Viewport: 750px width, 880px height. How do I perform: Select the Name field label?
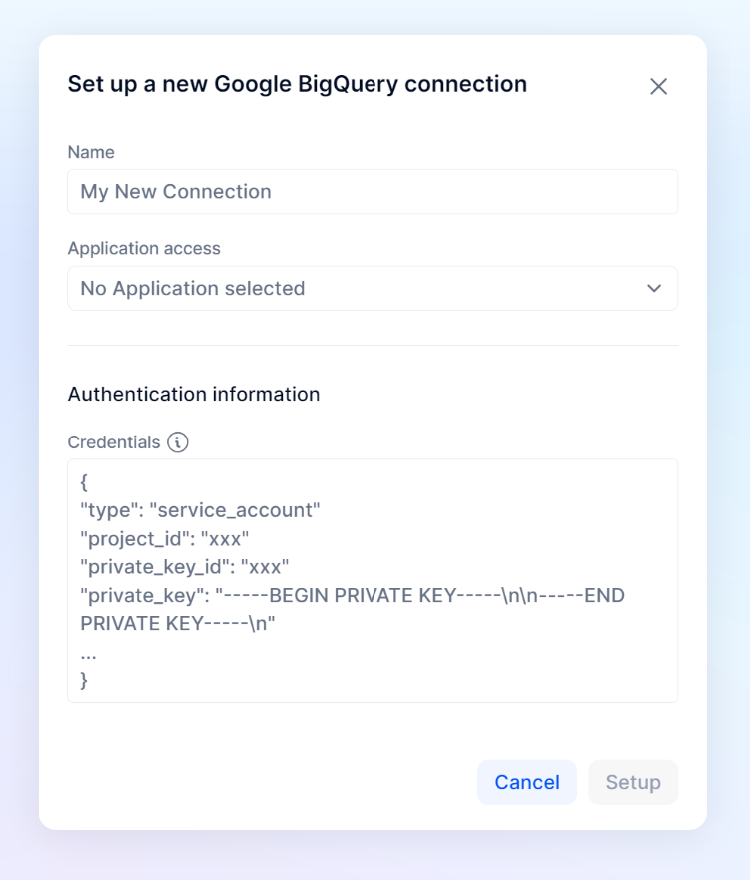91,152
